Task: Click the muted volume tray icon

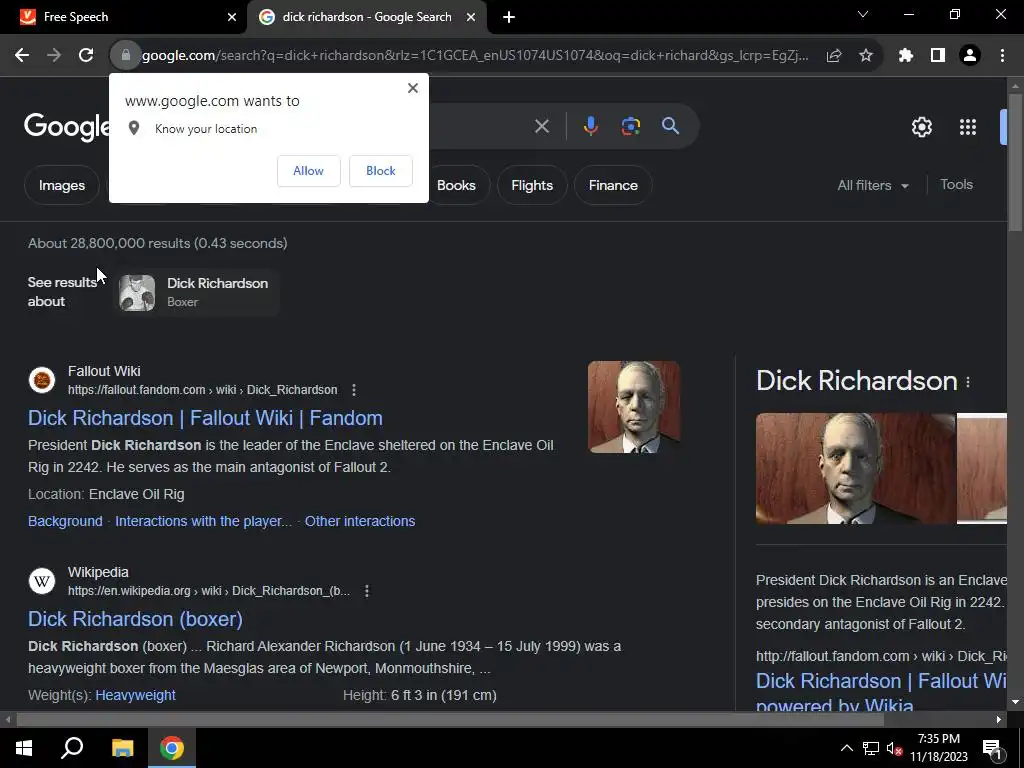Action: click(x=894, y=748)
